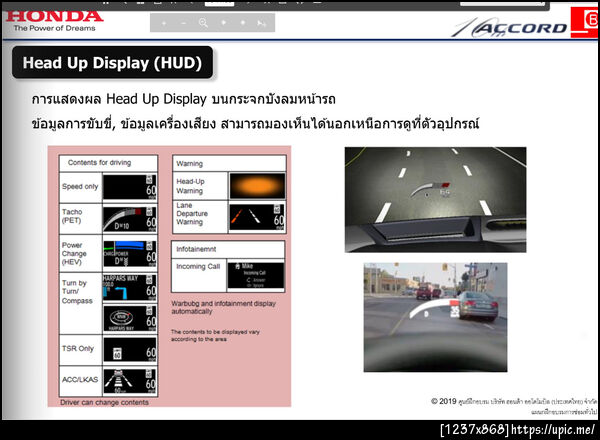600x440 pixels.
Task: Click the second Thai description line
Action: (x=255, y=123)
